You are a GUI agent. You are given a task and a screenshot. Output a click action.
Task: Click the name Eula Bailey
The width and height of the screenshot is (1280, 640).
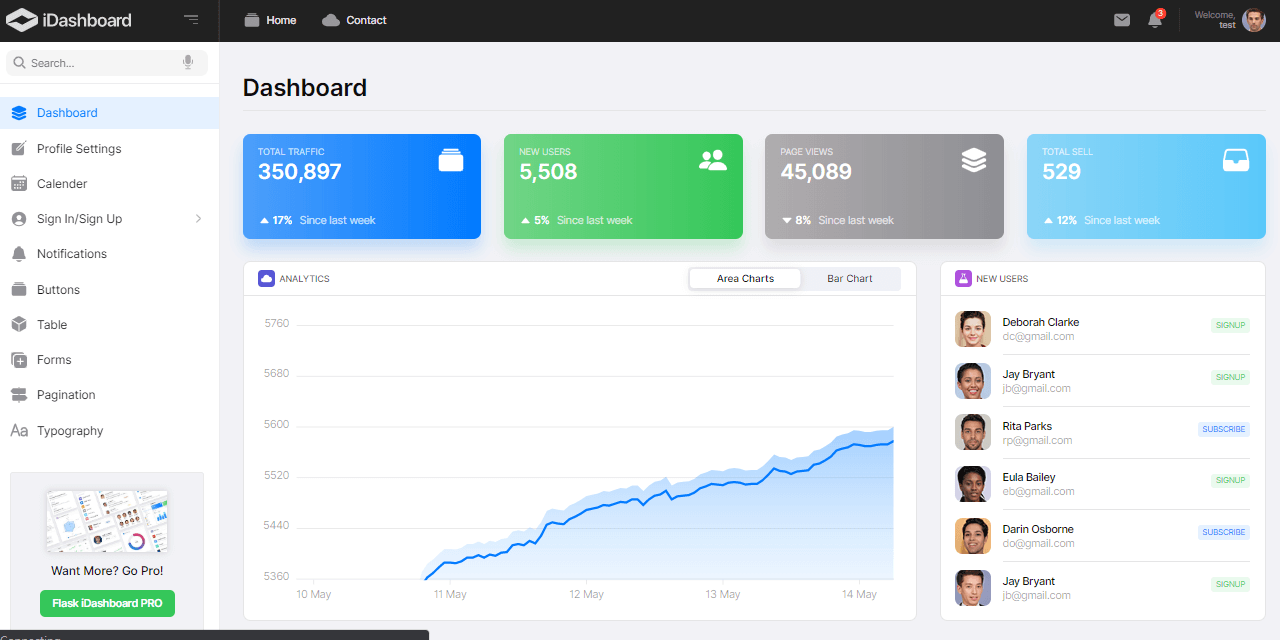1029,477
